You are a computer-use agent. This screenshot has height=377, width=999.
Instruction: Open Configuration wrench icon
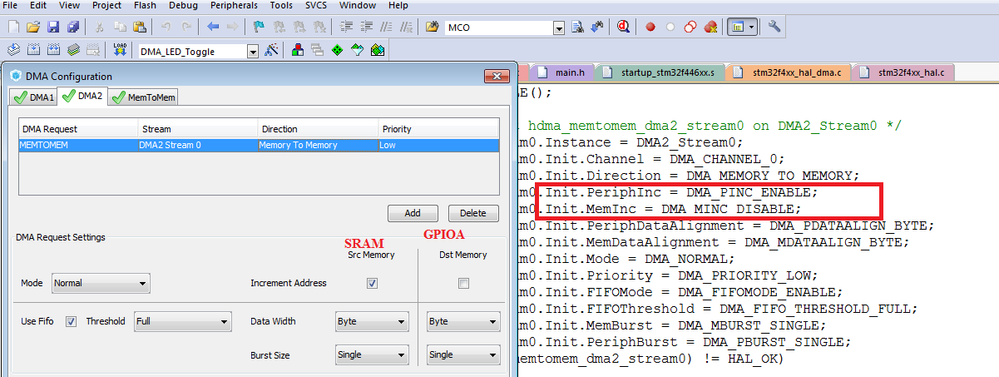pos(774,27)
